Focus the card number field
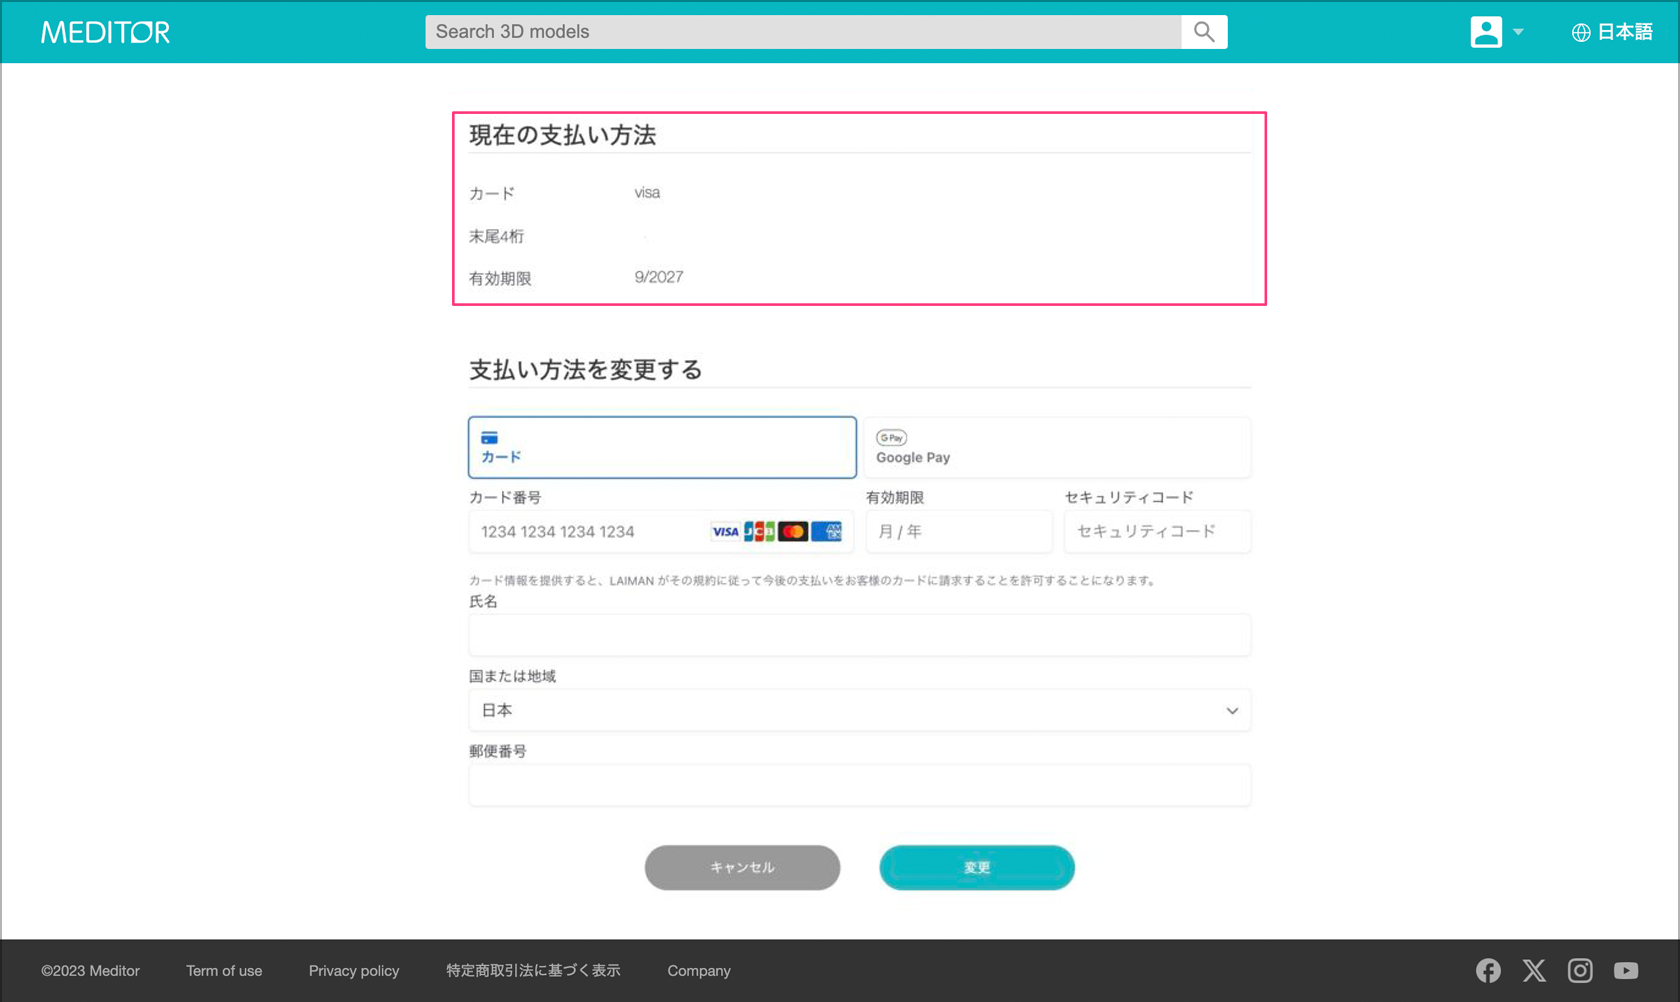 (x=590, y=532)
